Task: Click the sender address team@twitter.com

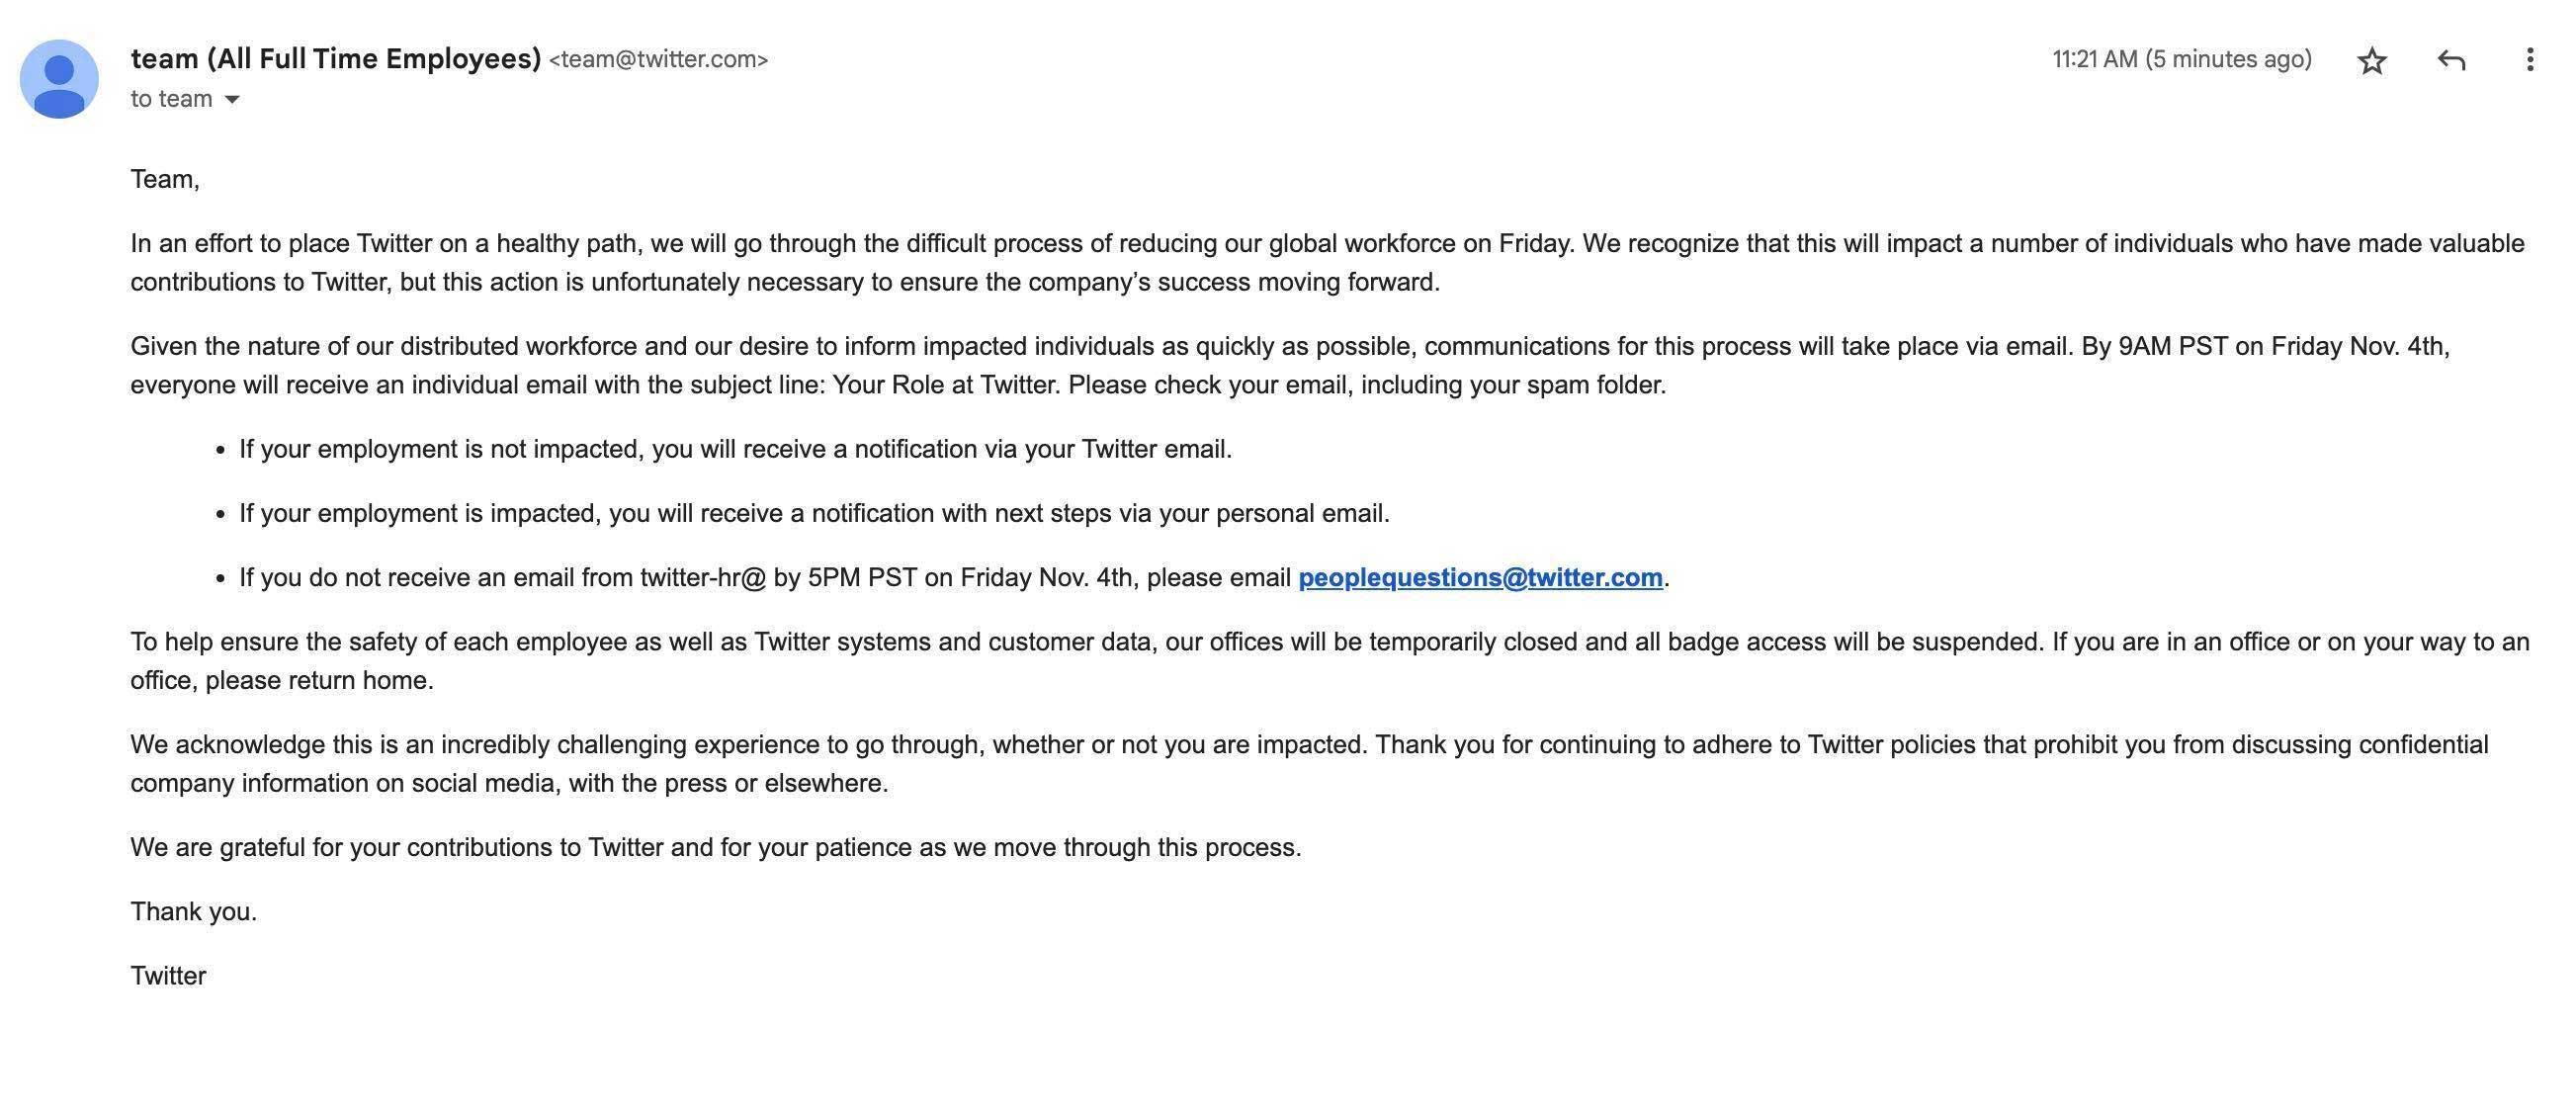Action: [x=659, y=60]
